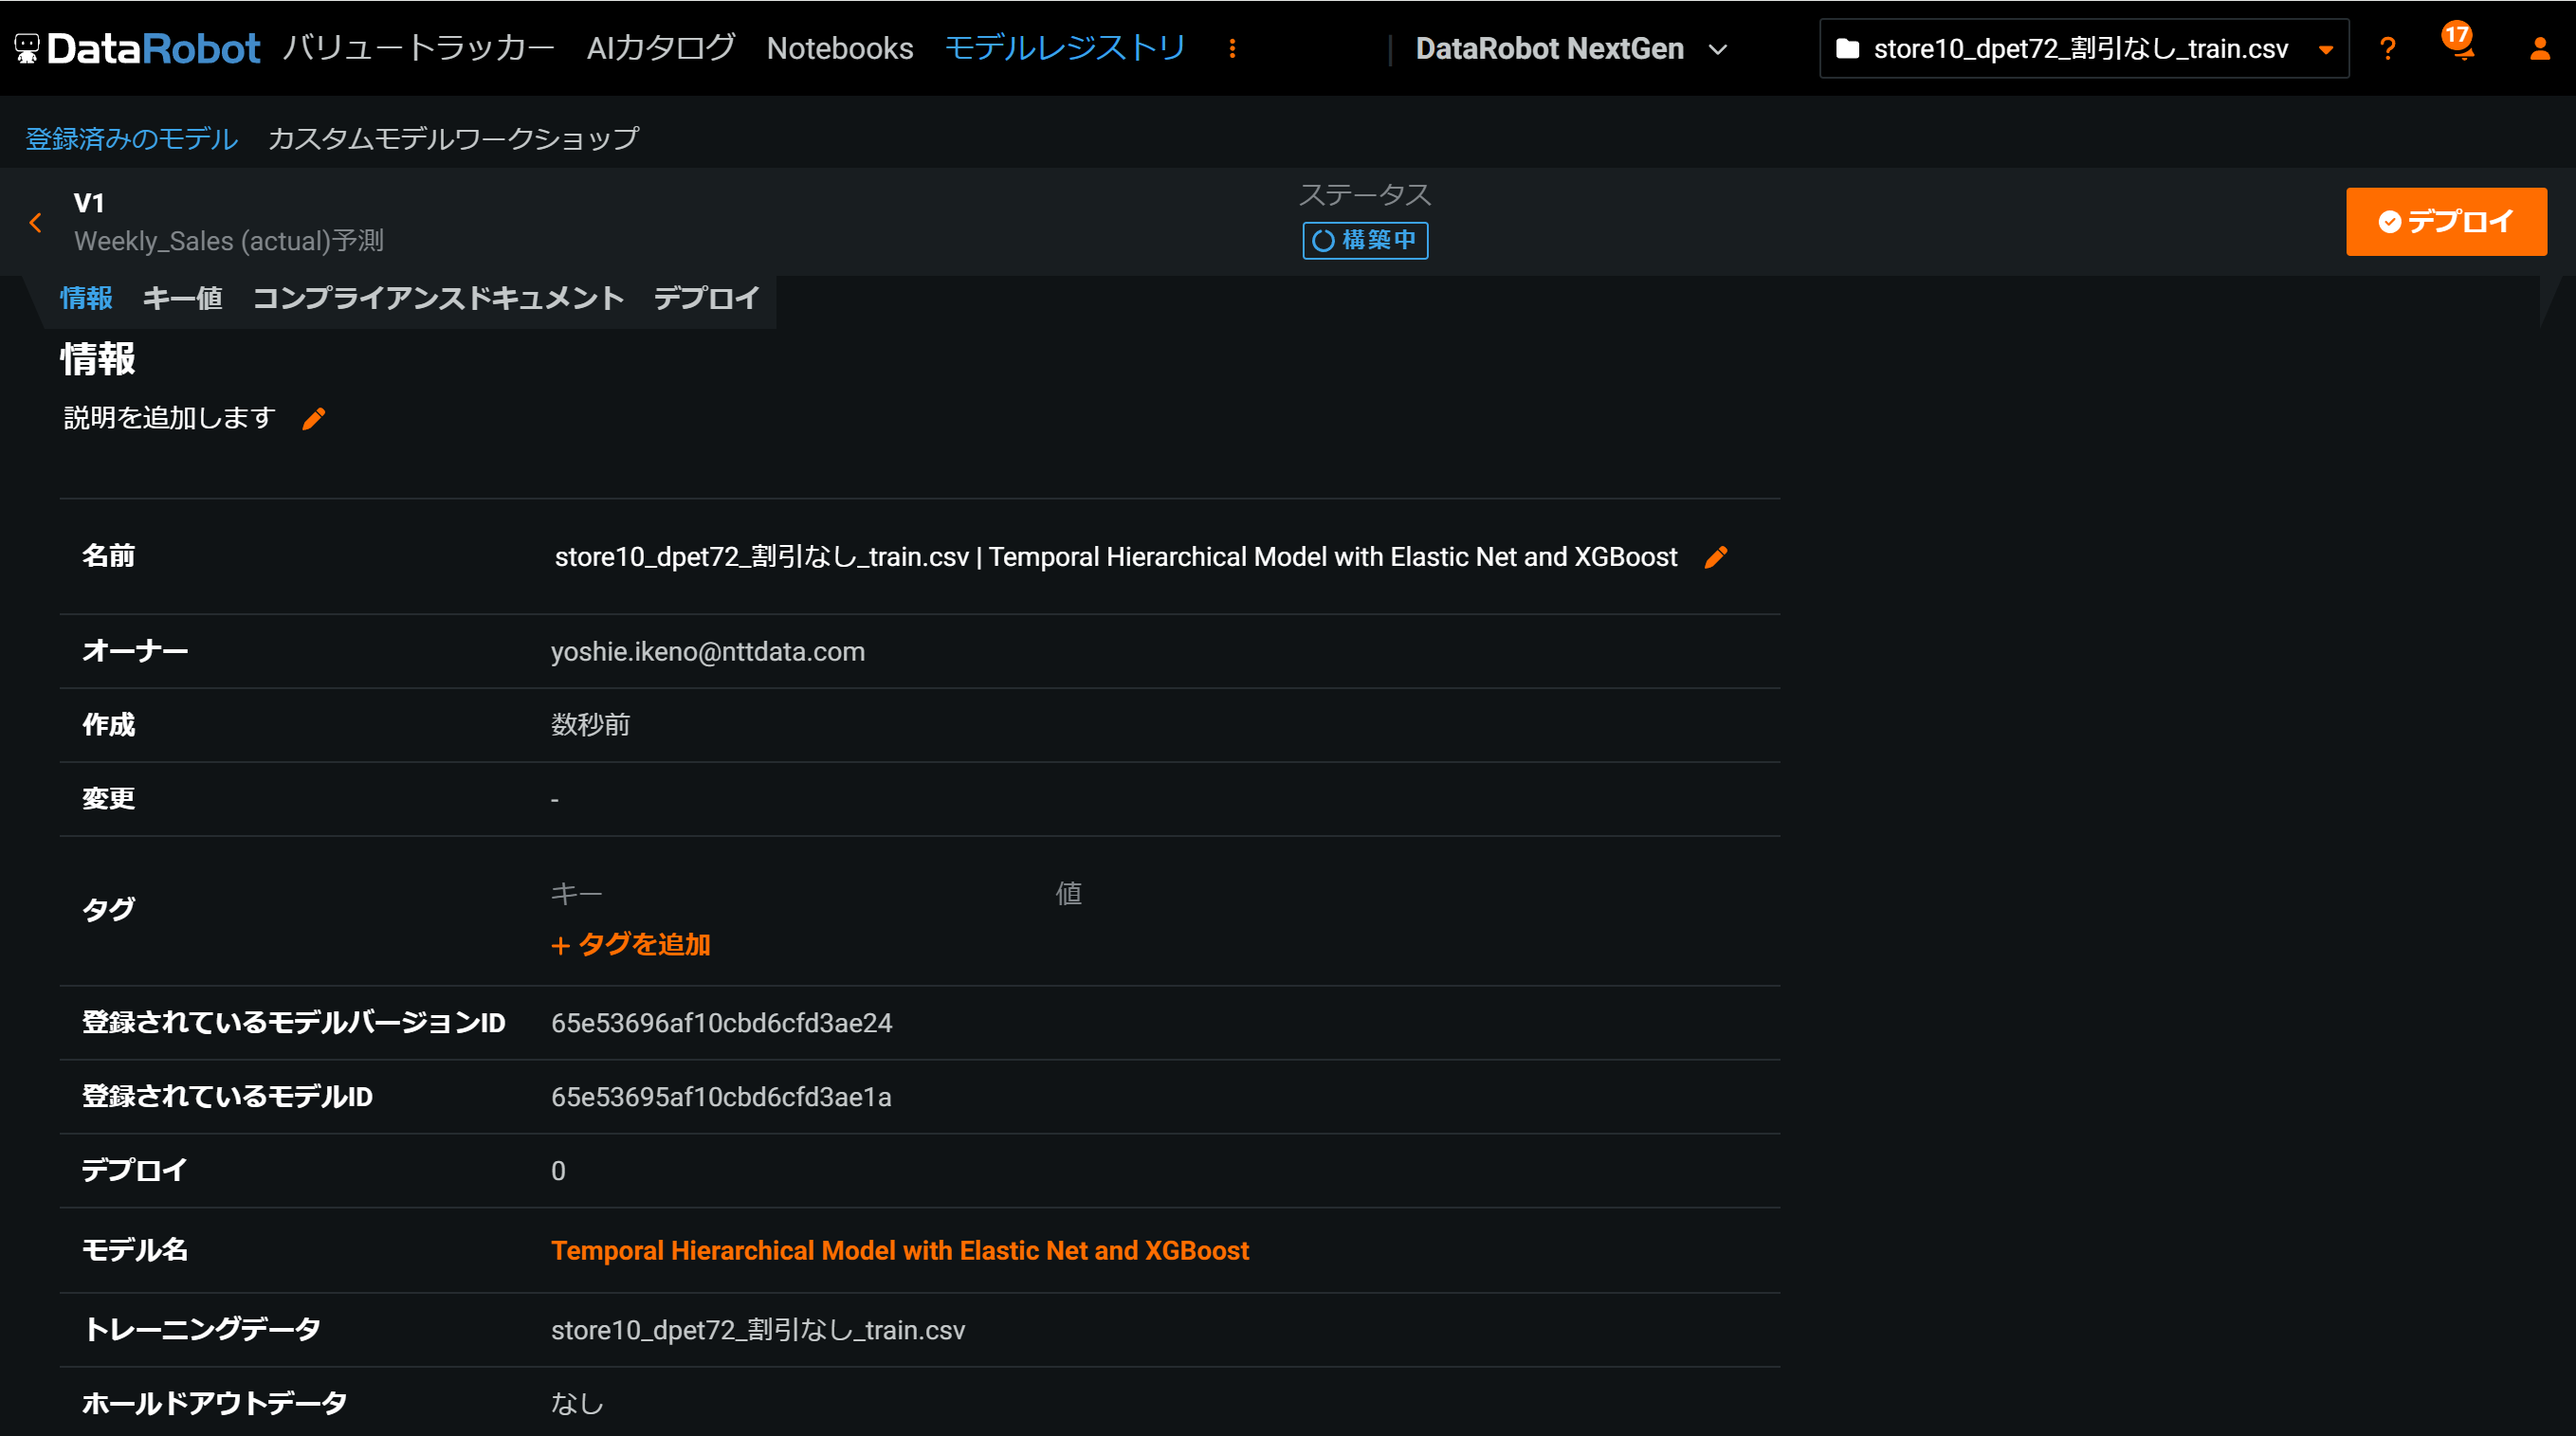Click the DataRobot logo
Screen dimensions: 2576x1436
[138, 48]
